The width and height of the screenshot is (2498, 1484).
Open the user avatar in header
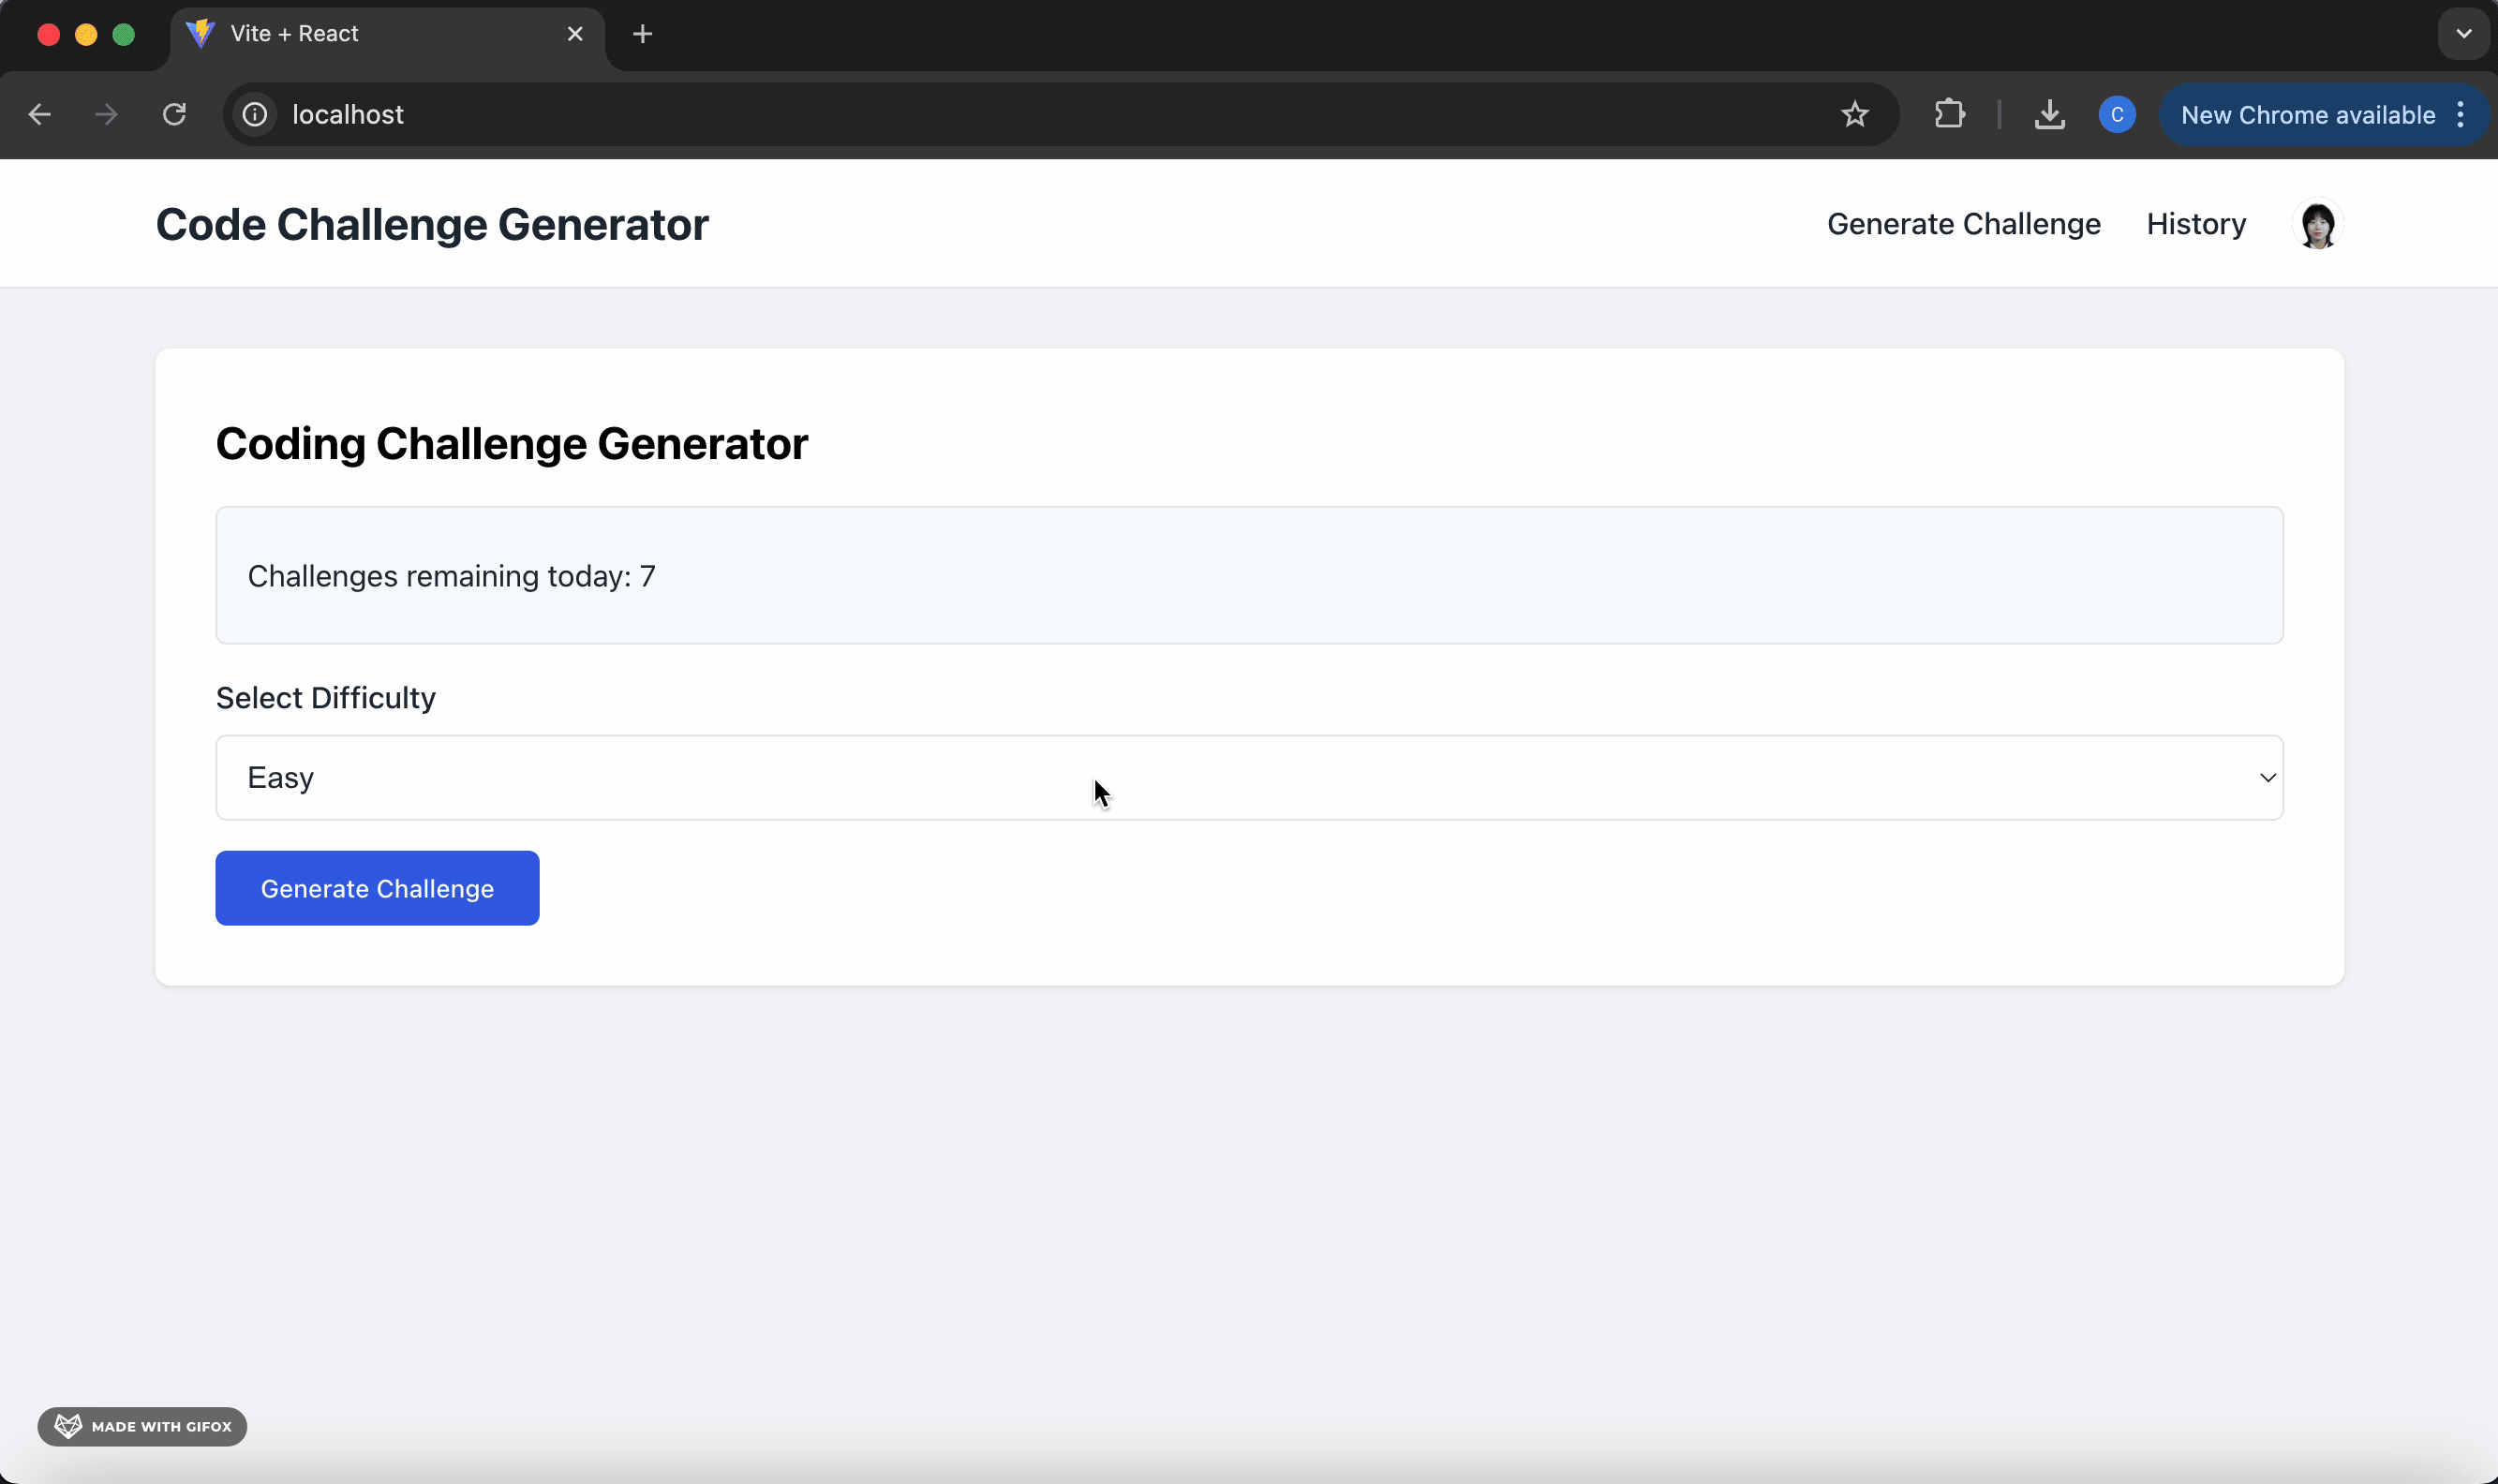2317,224
